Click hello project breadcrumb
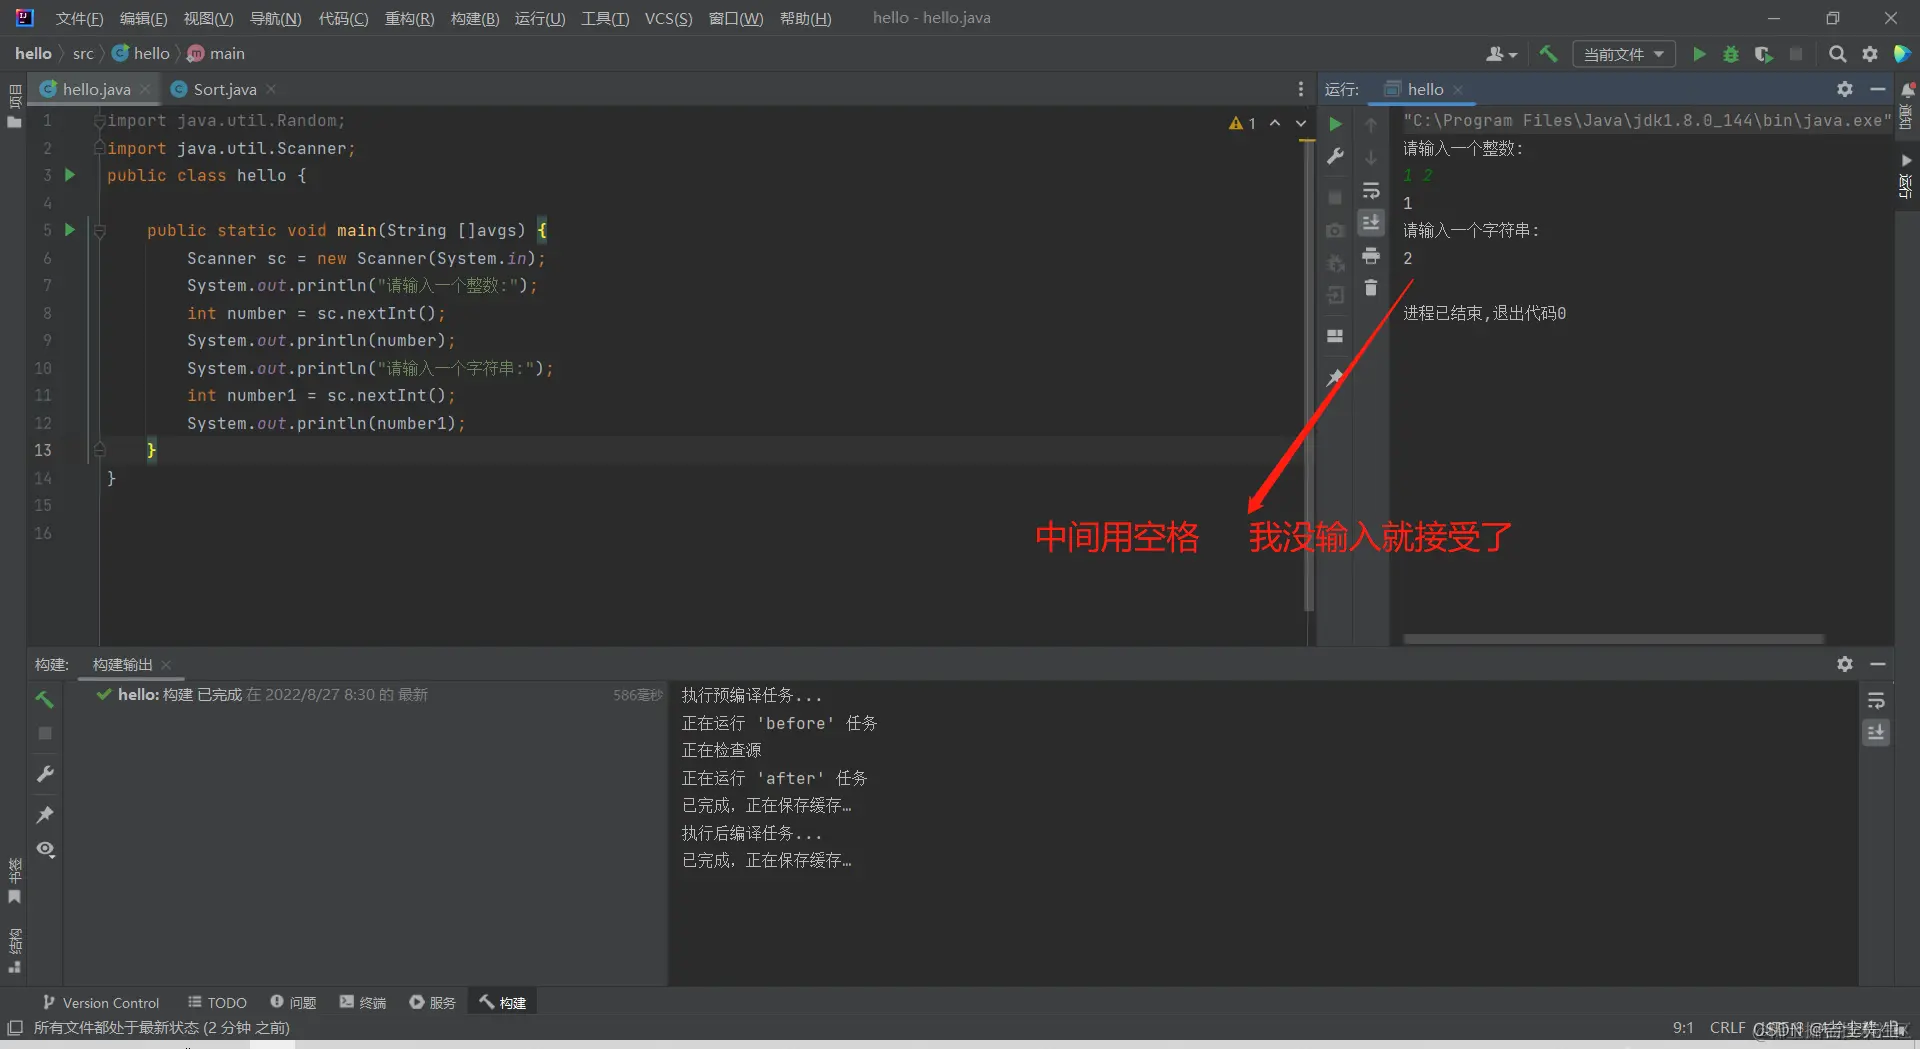This screenshot has height=1049, width=1920. [x=33, y=54]
